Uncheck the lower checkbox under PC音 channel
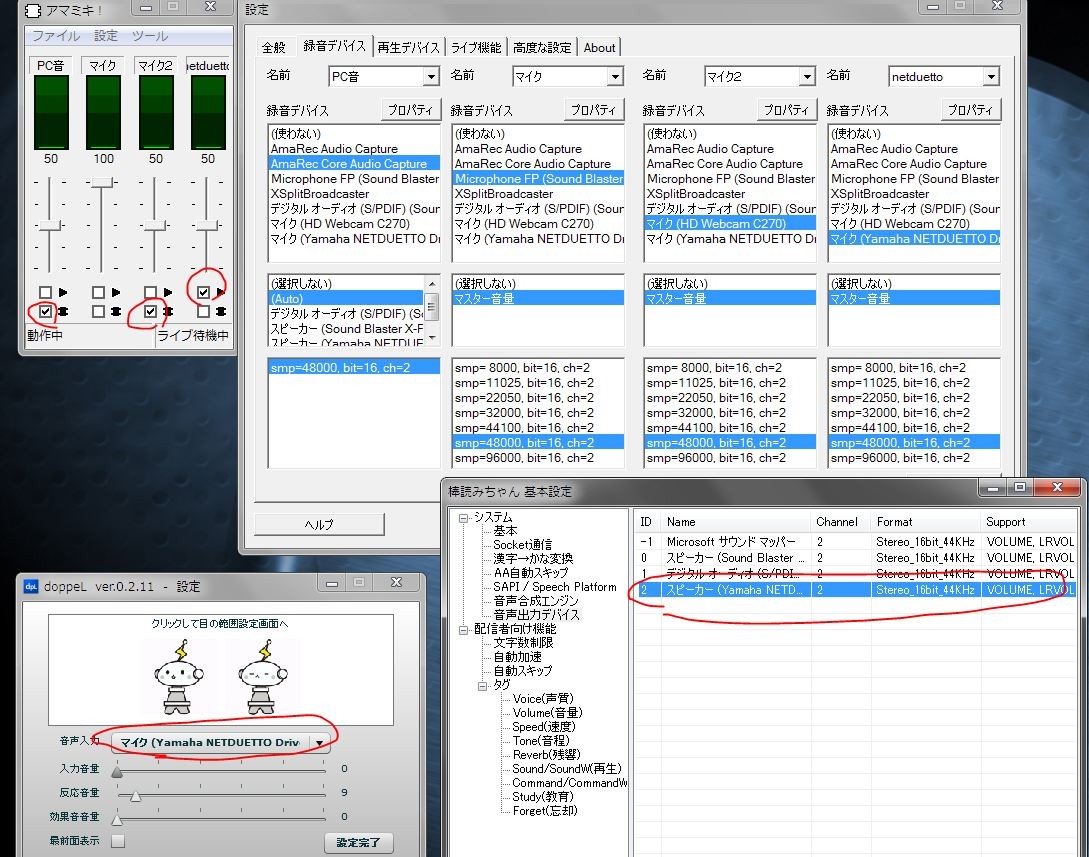This screenshot has width=1089, height=857. [x=45, y=312]
